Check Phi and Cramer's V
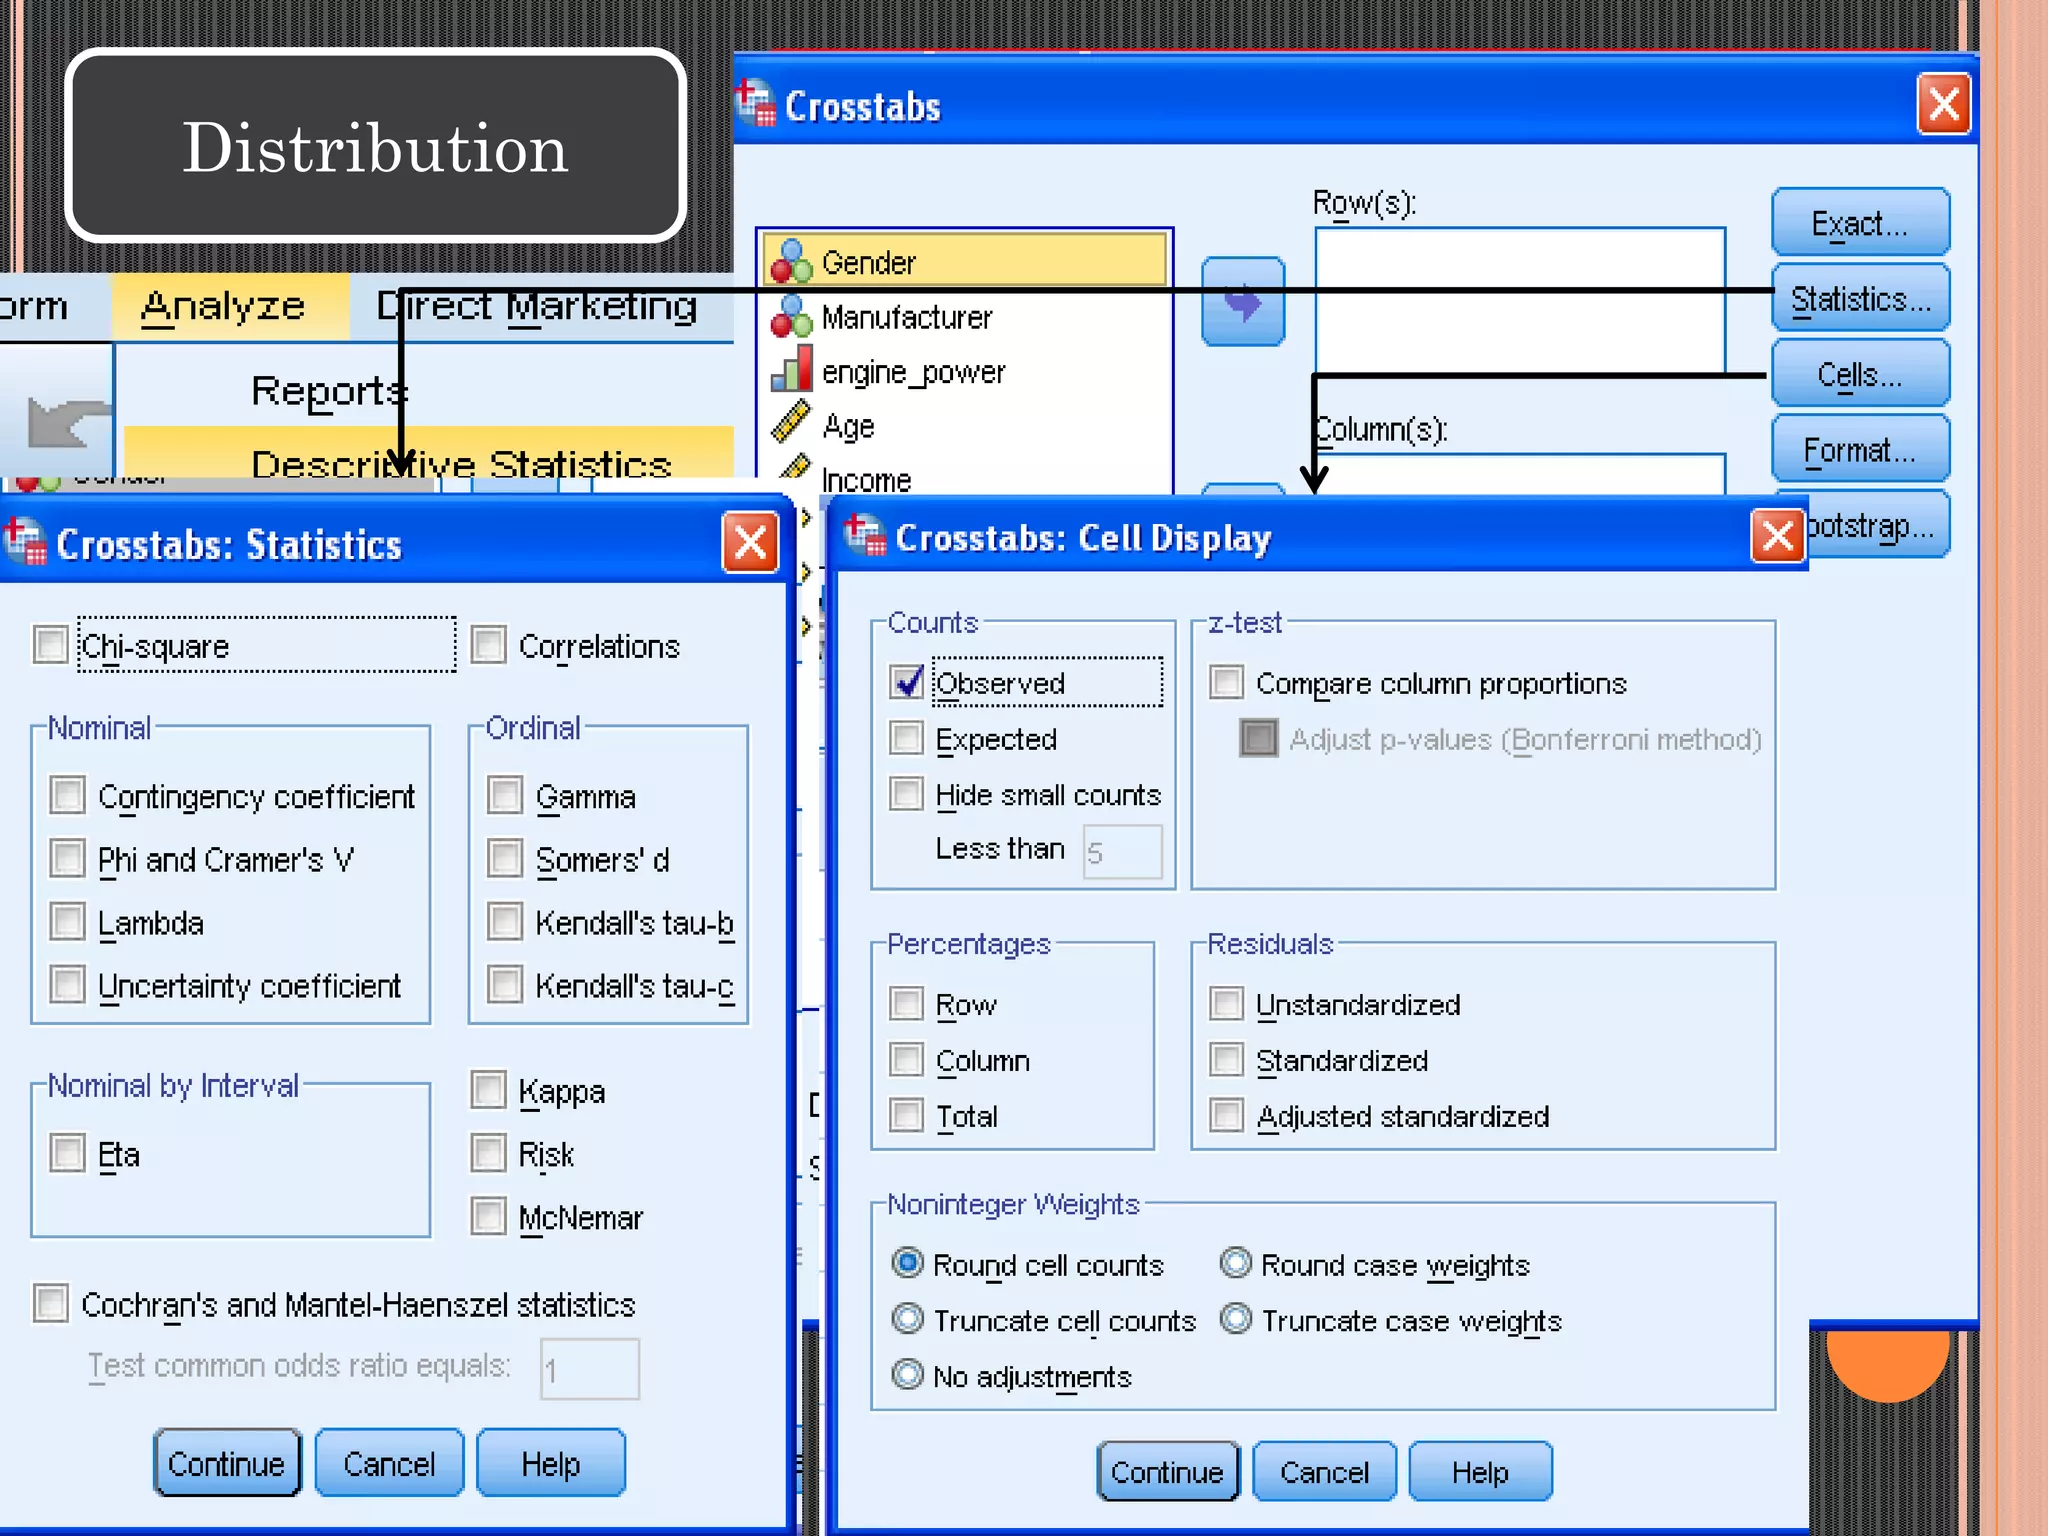The width and height of the screenshot is (2048, 1536). (x=67, y=858)
